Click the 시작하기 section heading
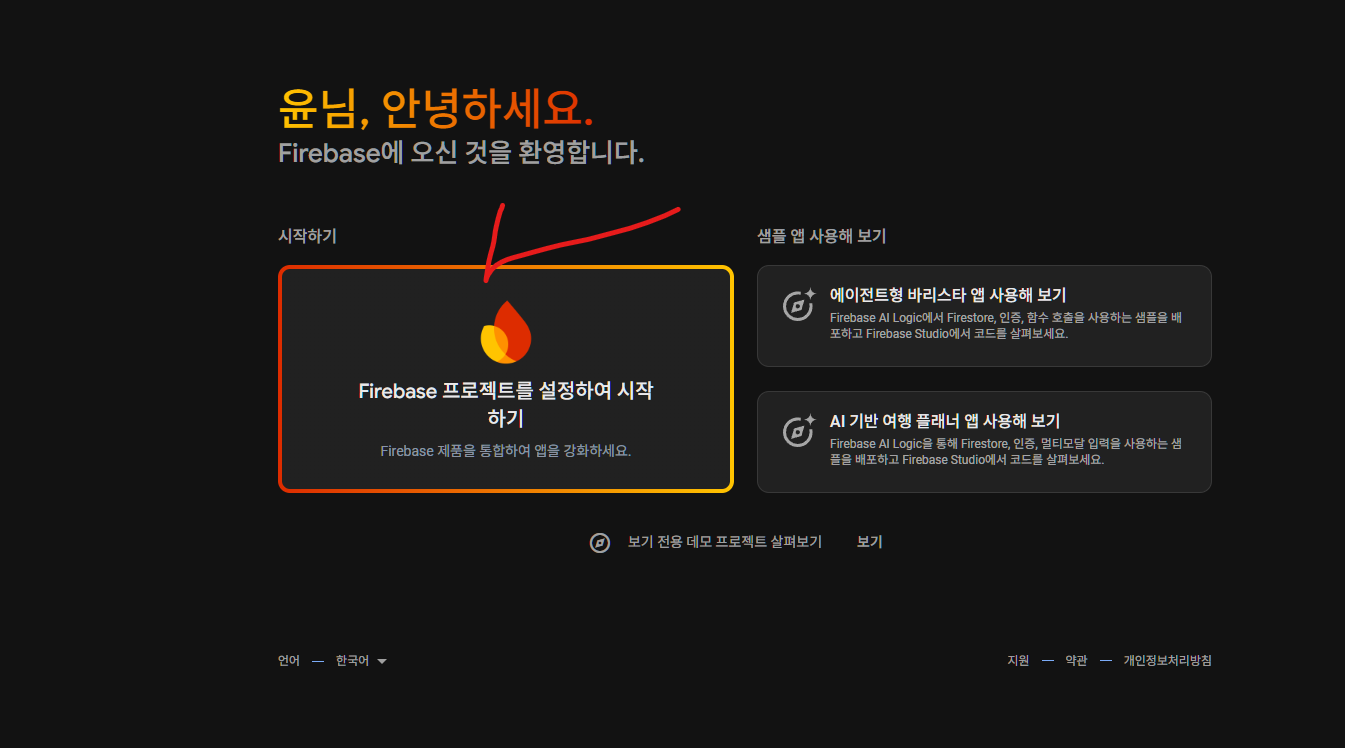Viewport: 1345px width, 748px height. 308,237
